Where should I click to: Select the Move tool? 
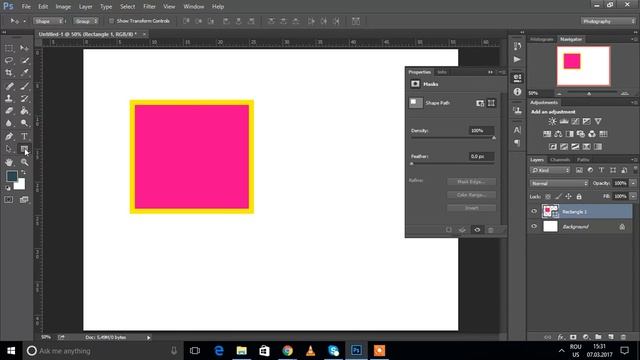pyautogui.click(x=24, y=48)
